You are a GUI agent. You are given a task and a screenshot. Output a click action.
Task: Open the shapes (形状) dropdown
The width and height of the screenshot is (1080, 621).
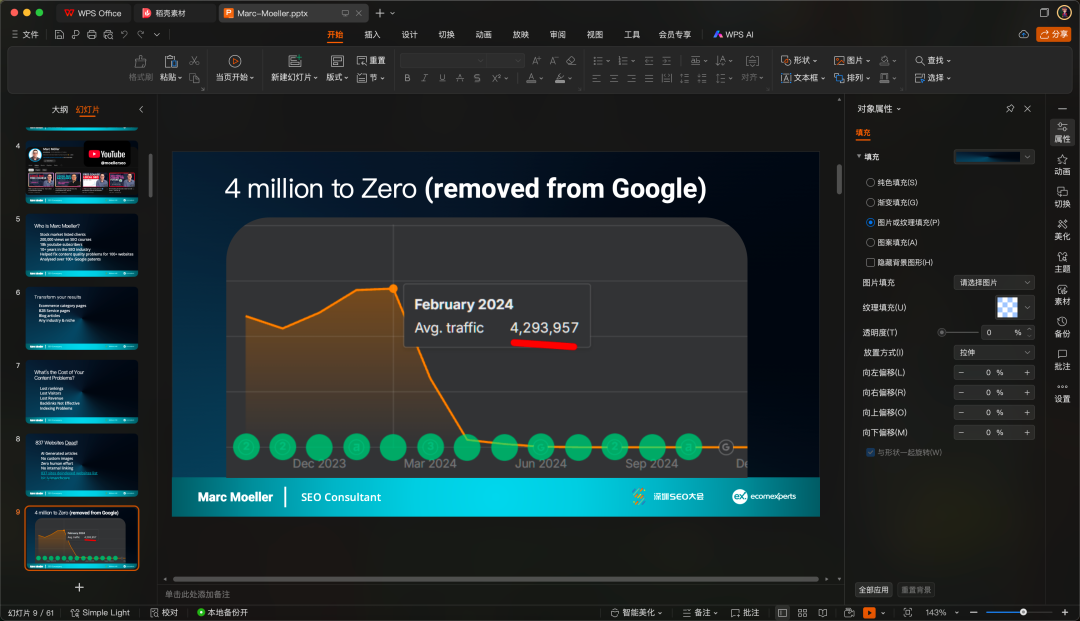(799, 61)
